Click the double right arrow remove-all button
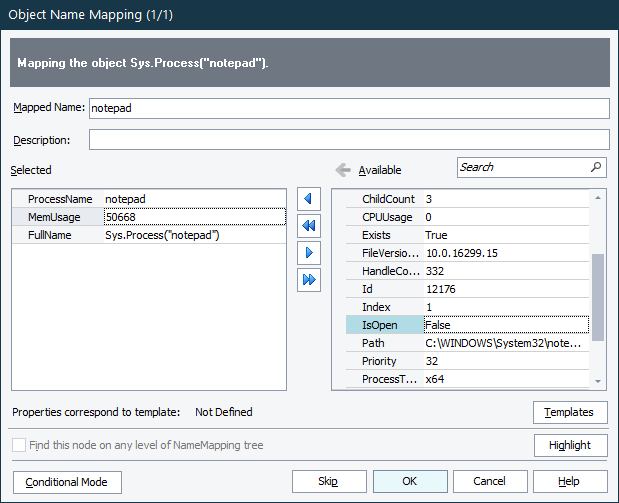 coord(309,280)
